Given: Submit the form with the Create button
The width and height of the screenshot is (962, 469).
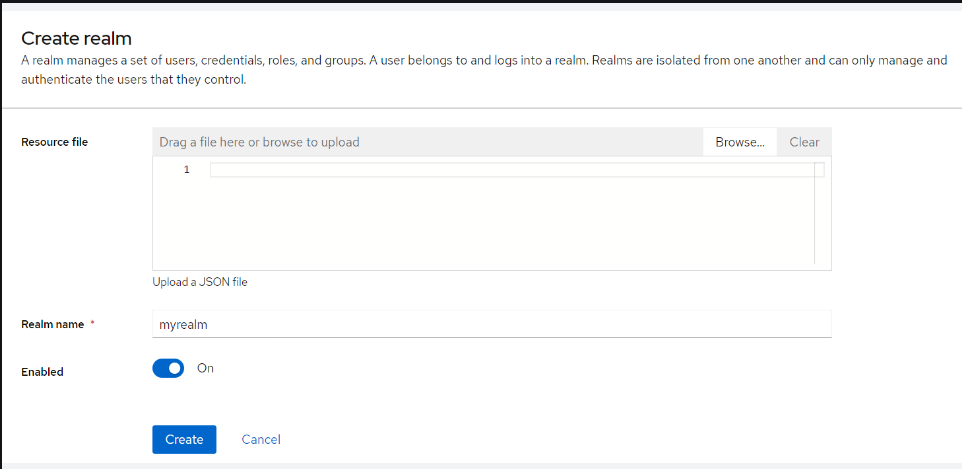Looking at the screenshot, I should coord(184,439).
